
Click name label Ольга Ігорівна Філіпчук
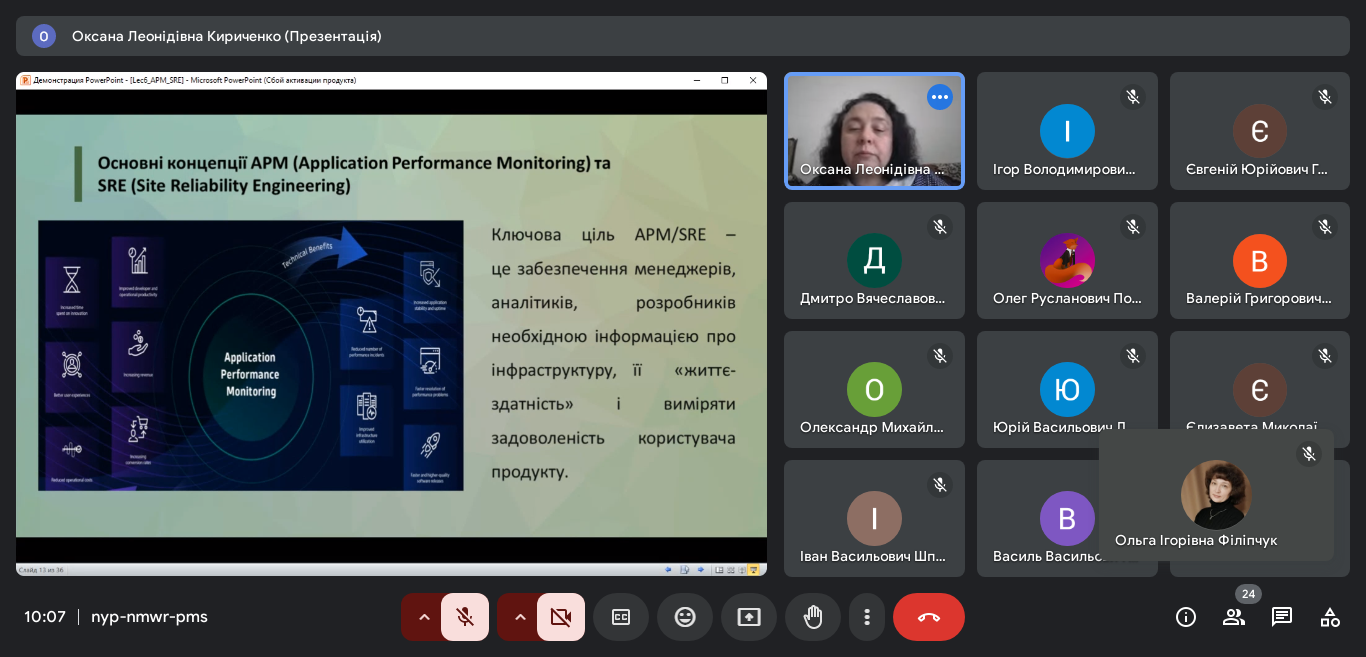1196,540
